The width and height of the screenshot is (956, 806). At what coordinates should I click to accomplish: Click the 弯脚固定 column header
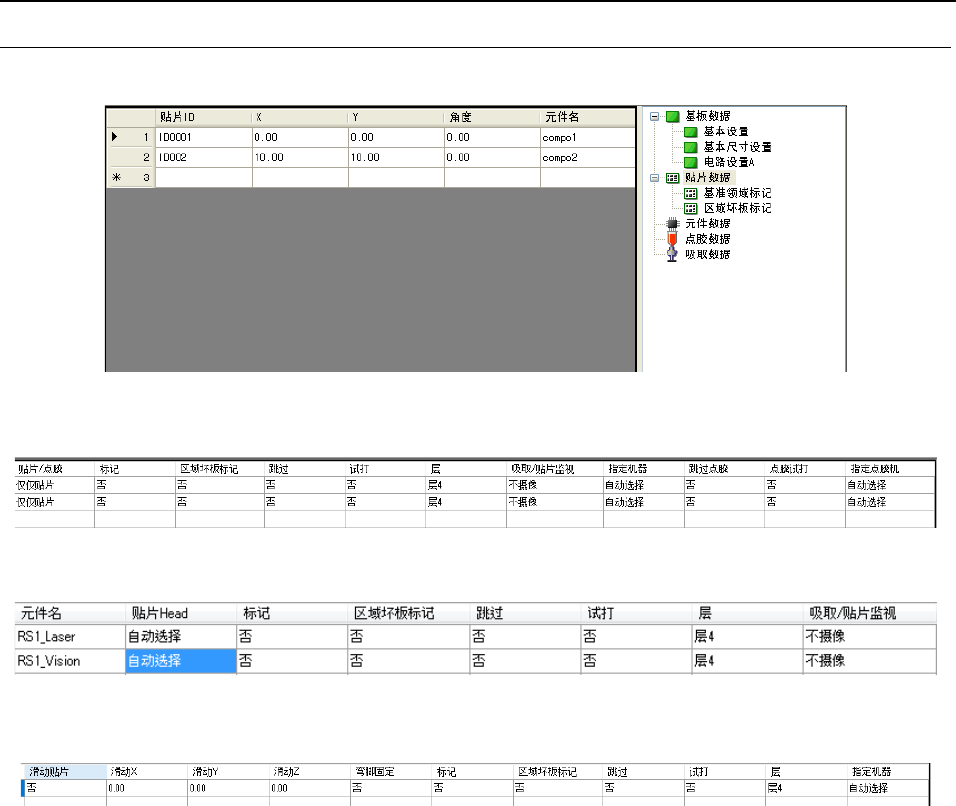(391, 772)
